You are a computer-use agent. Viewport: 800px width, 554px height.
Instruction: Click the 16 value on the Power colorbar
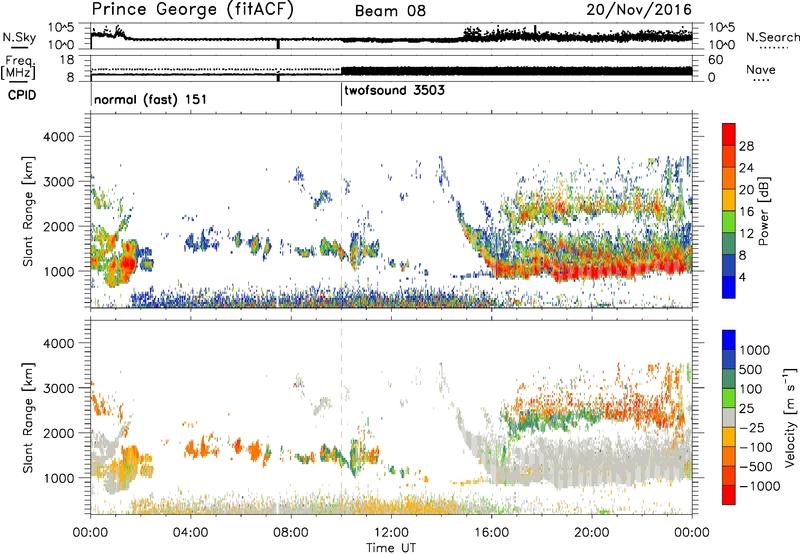click(746, 212)
